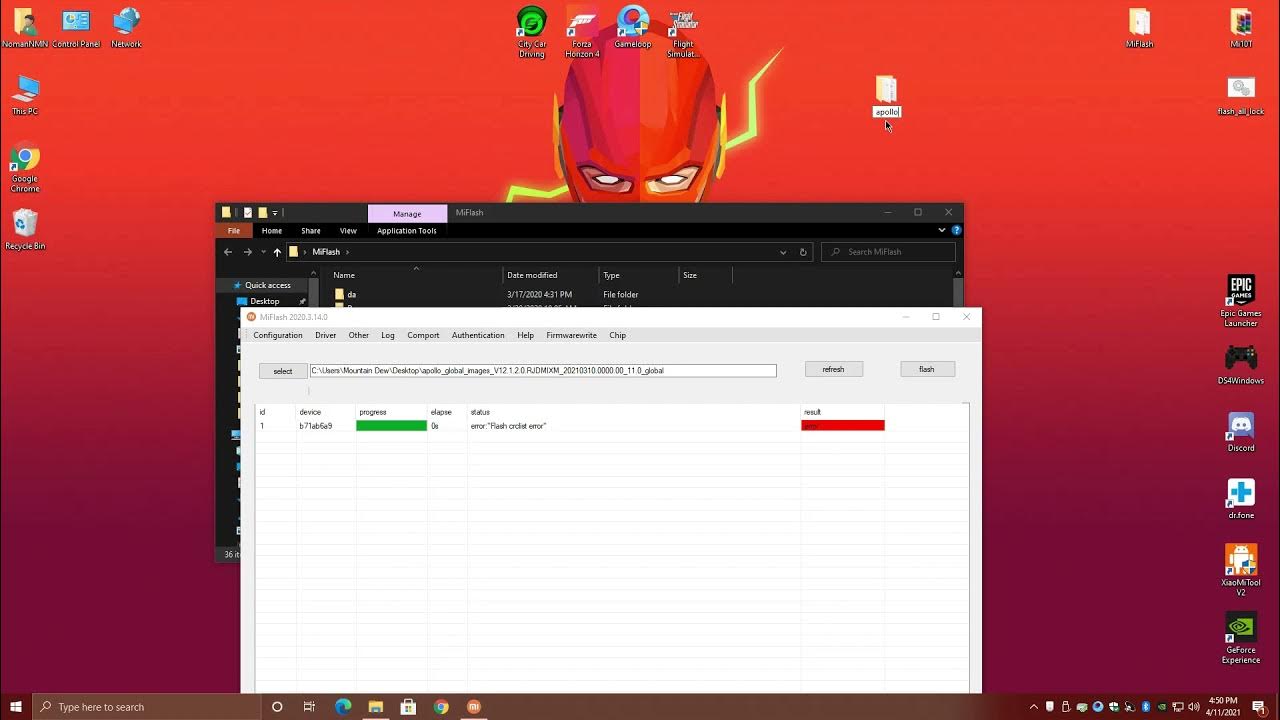Select the flash_all_lock desktop file
The height and width of the screenshot is (720, 1280).
pyautogui.click(x=1241, y=96)
